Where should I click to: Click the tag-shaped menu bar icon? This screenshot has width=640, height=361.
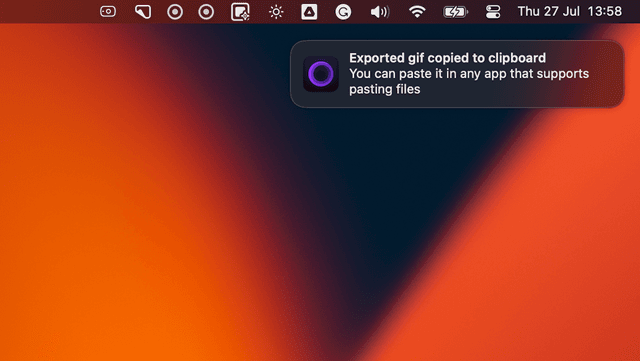click(x=143, y=12)
